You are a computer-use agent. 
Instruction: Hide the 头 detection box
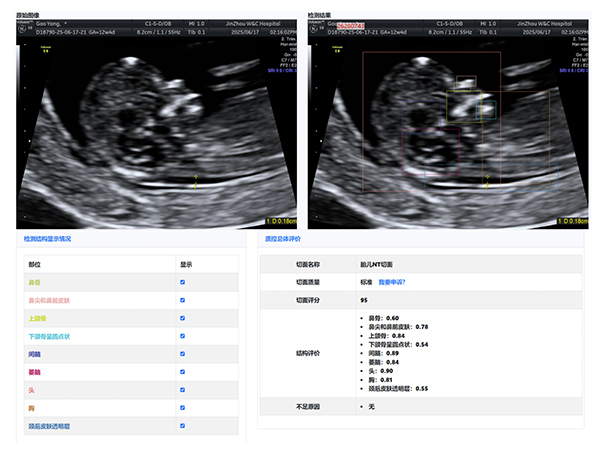click(x=182, y=389)
